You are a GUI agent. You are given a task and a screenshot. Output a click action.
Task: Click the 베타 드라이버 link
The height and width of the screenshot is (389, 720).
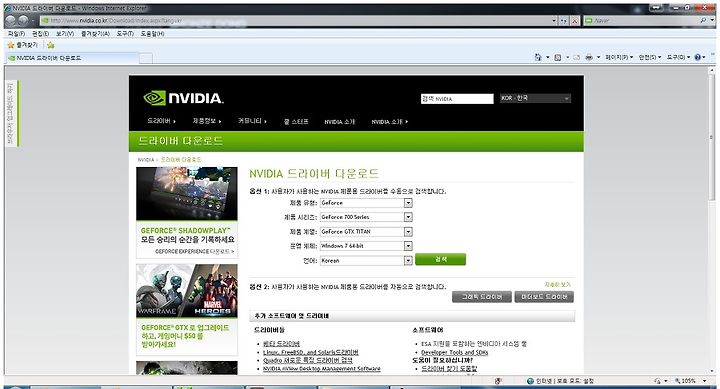pos(281,344)
